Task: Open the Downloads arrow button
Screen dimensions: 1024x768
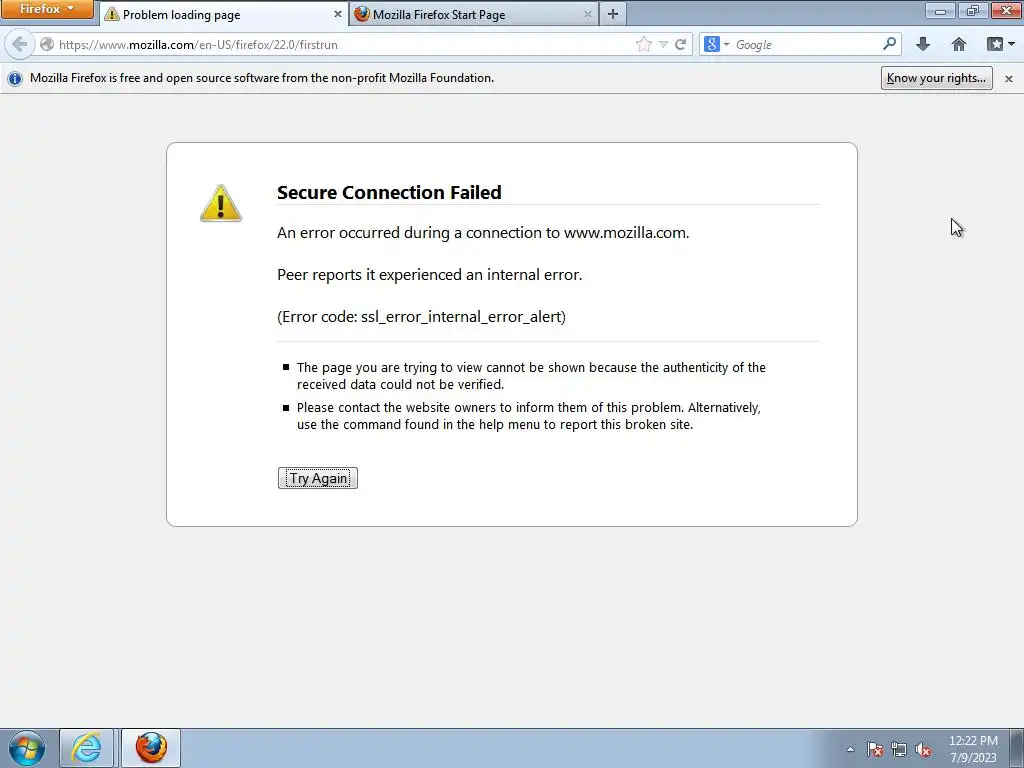Action: tap(922, 44)
